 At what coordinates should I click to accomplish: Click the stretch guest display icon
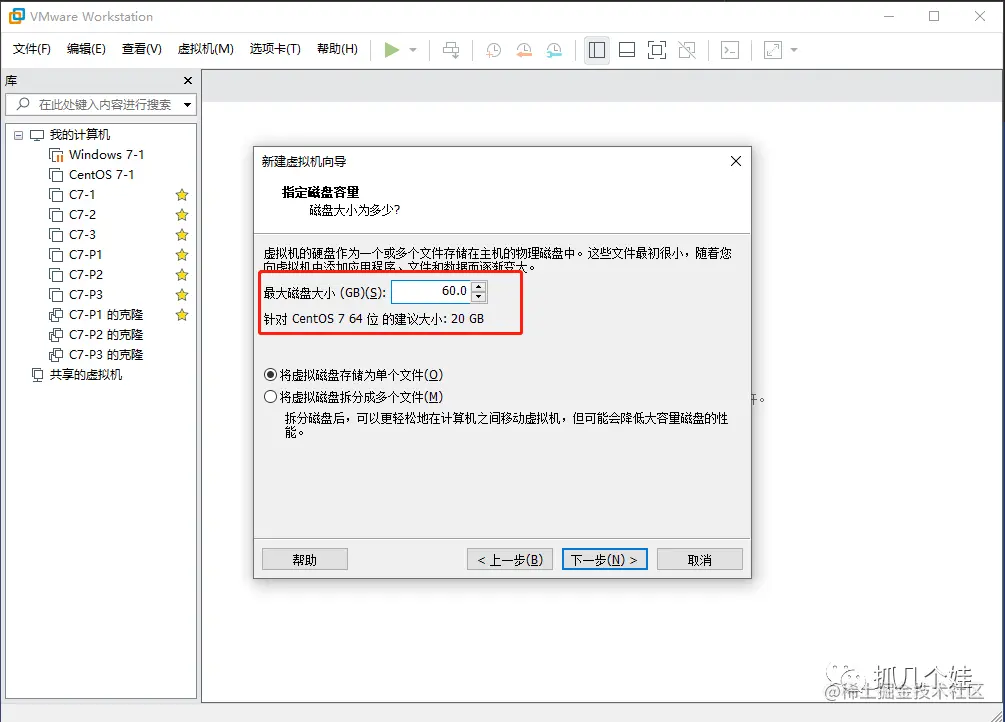(x=773, y=50)
